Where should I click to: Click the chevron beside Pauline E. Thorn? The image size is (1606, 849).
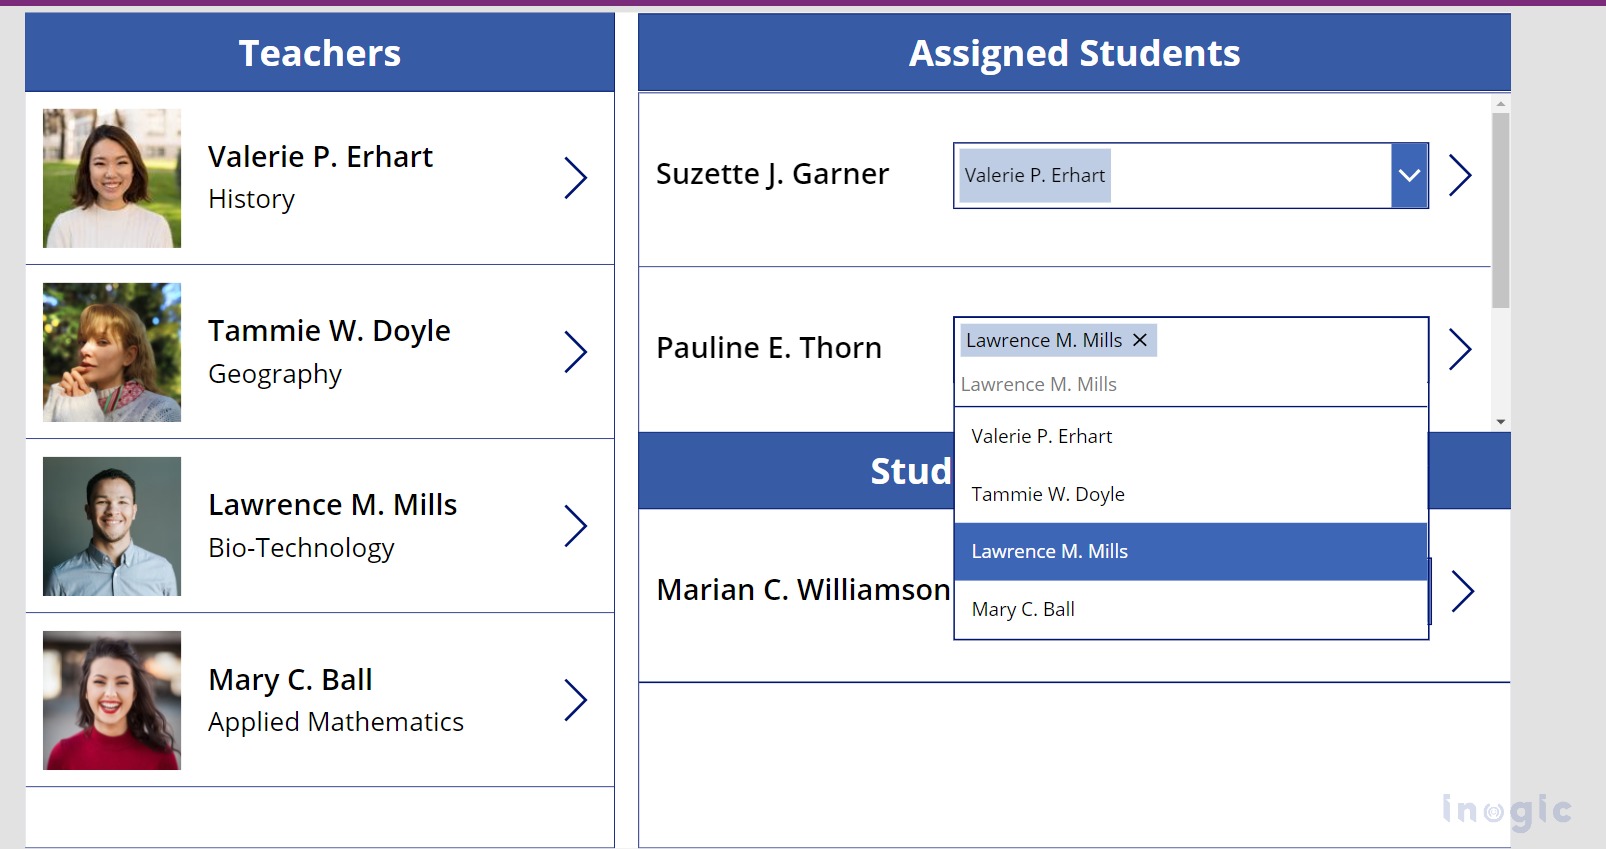tap(1462, 349)
